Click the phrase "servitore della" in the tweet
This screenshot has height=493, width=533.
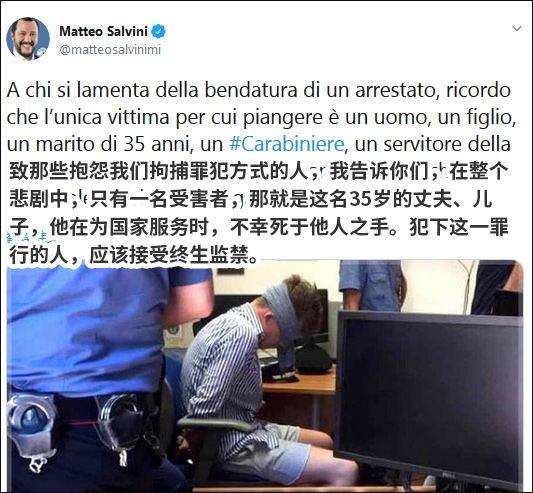[x=447, y=144]
